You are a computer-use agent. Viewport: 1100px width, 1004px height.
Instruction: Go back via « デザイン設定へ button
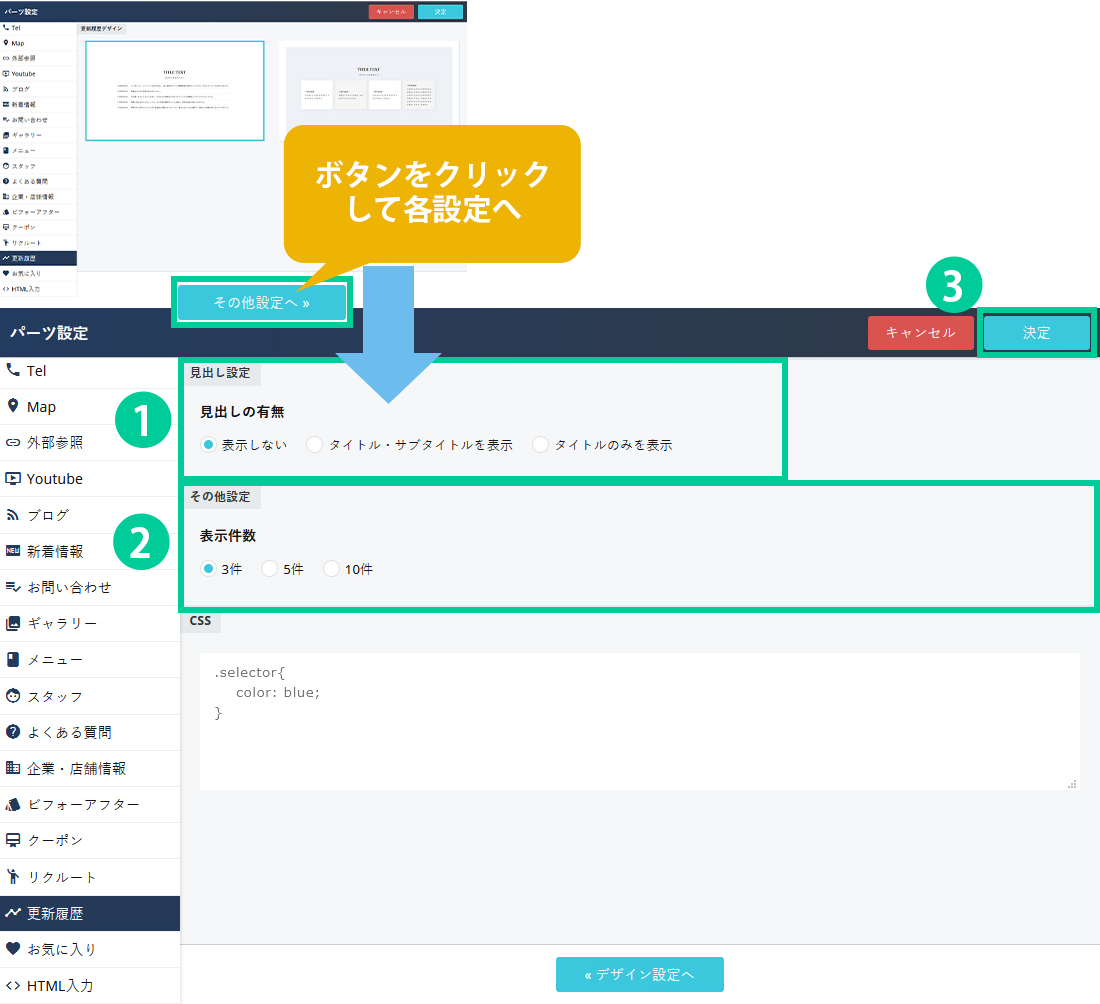tap(639, 974)
